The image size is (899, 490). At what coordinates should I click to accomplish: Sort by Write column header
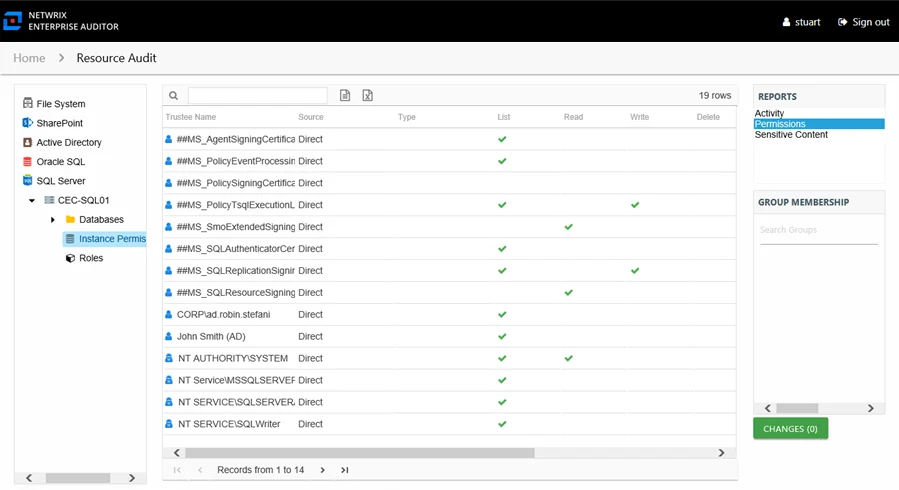point(640,117)
